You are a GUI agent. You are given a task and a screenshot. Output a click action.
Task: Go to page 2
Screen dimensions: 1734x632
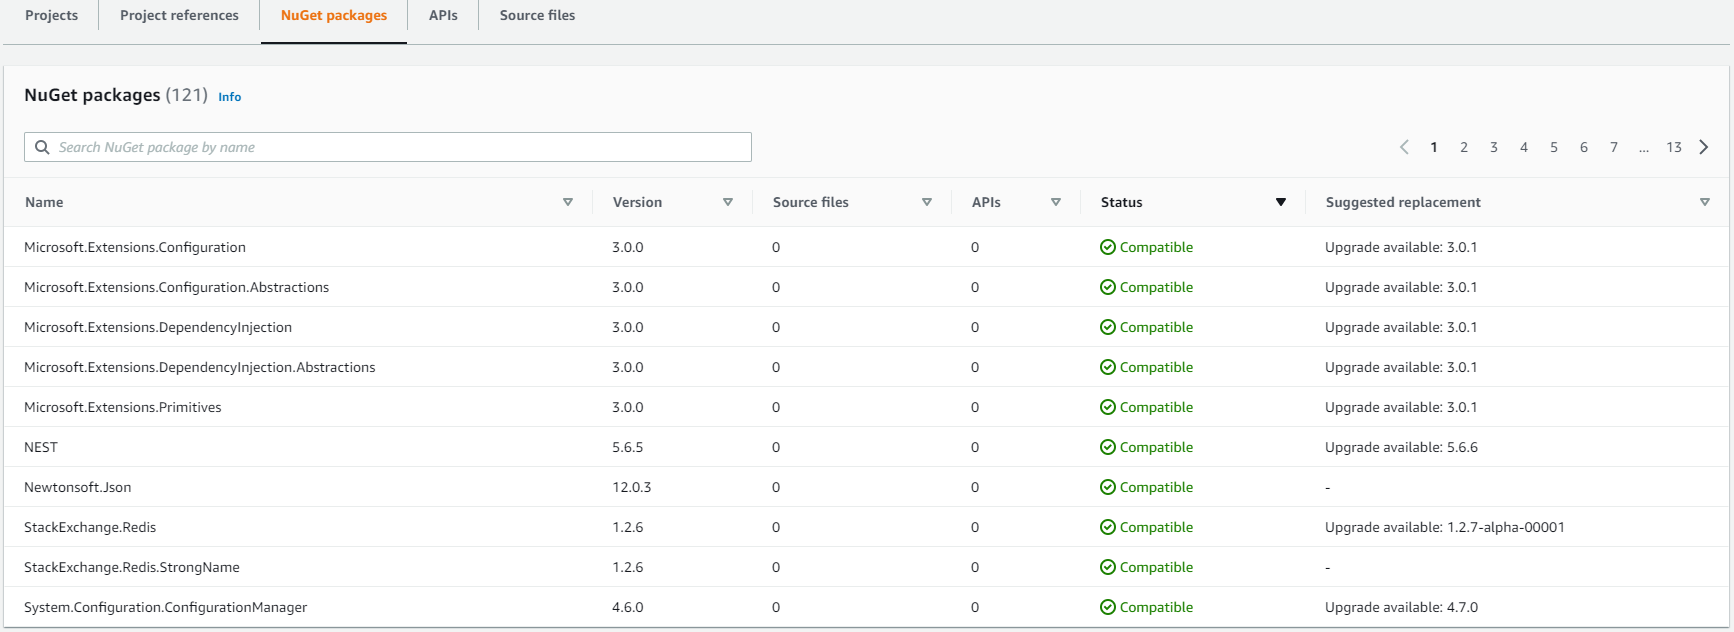1464,147
